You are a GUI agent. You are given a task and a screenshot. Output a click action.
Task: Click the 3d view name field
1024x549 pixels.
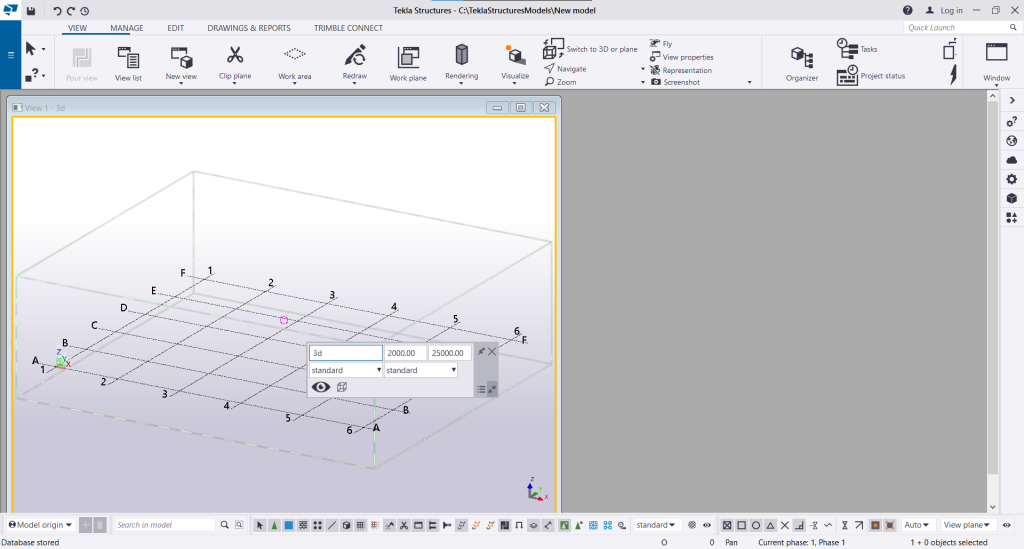[345, 353]
